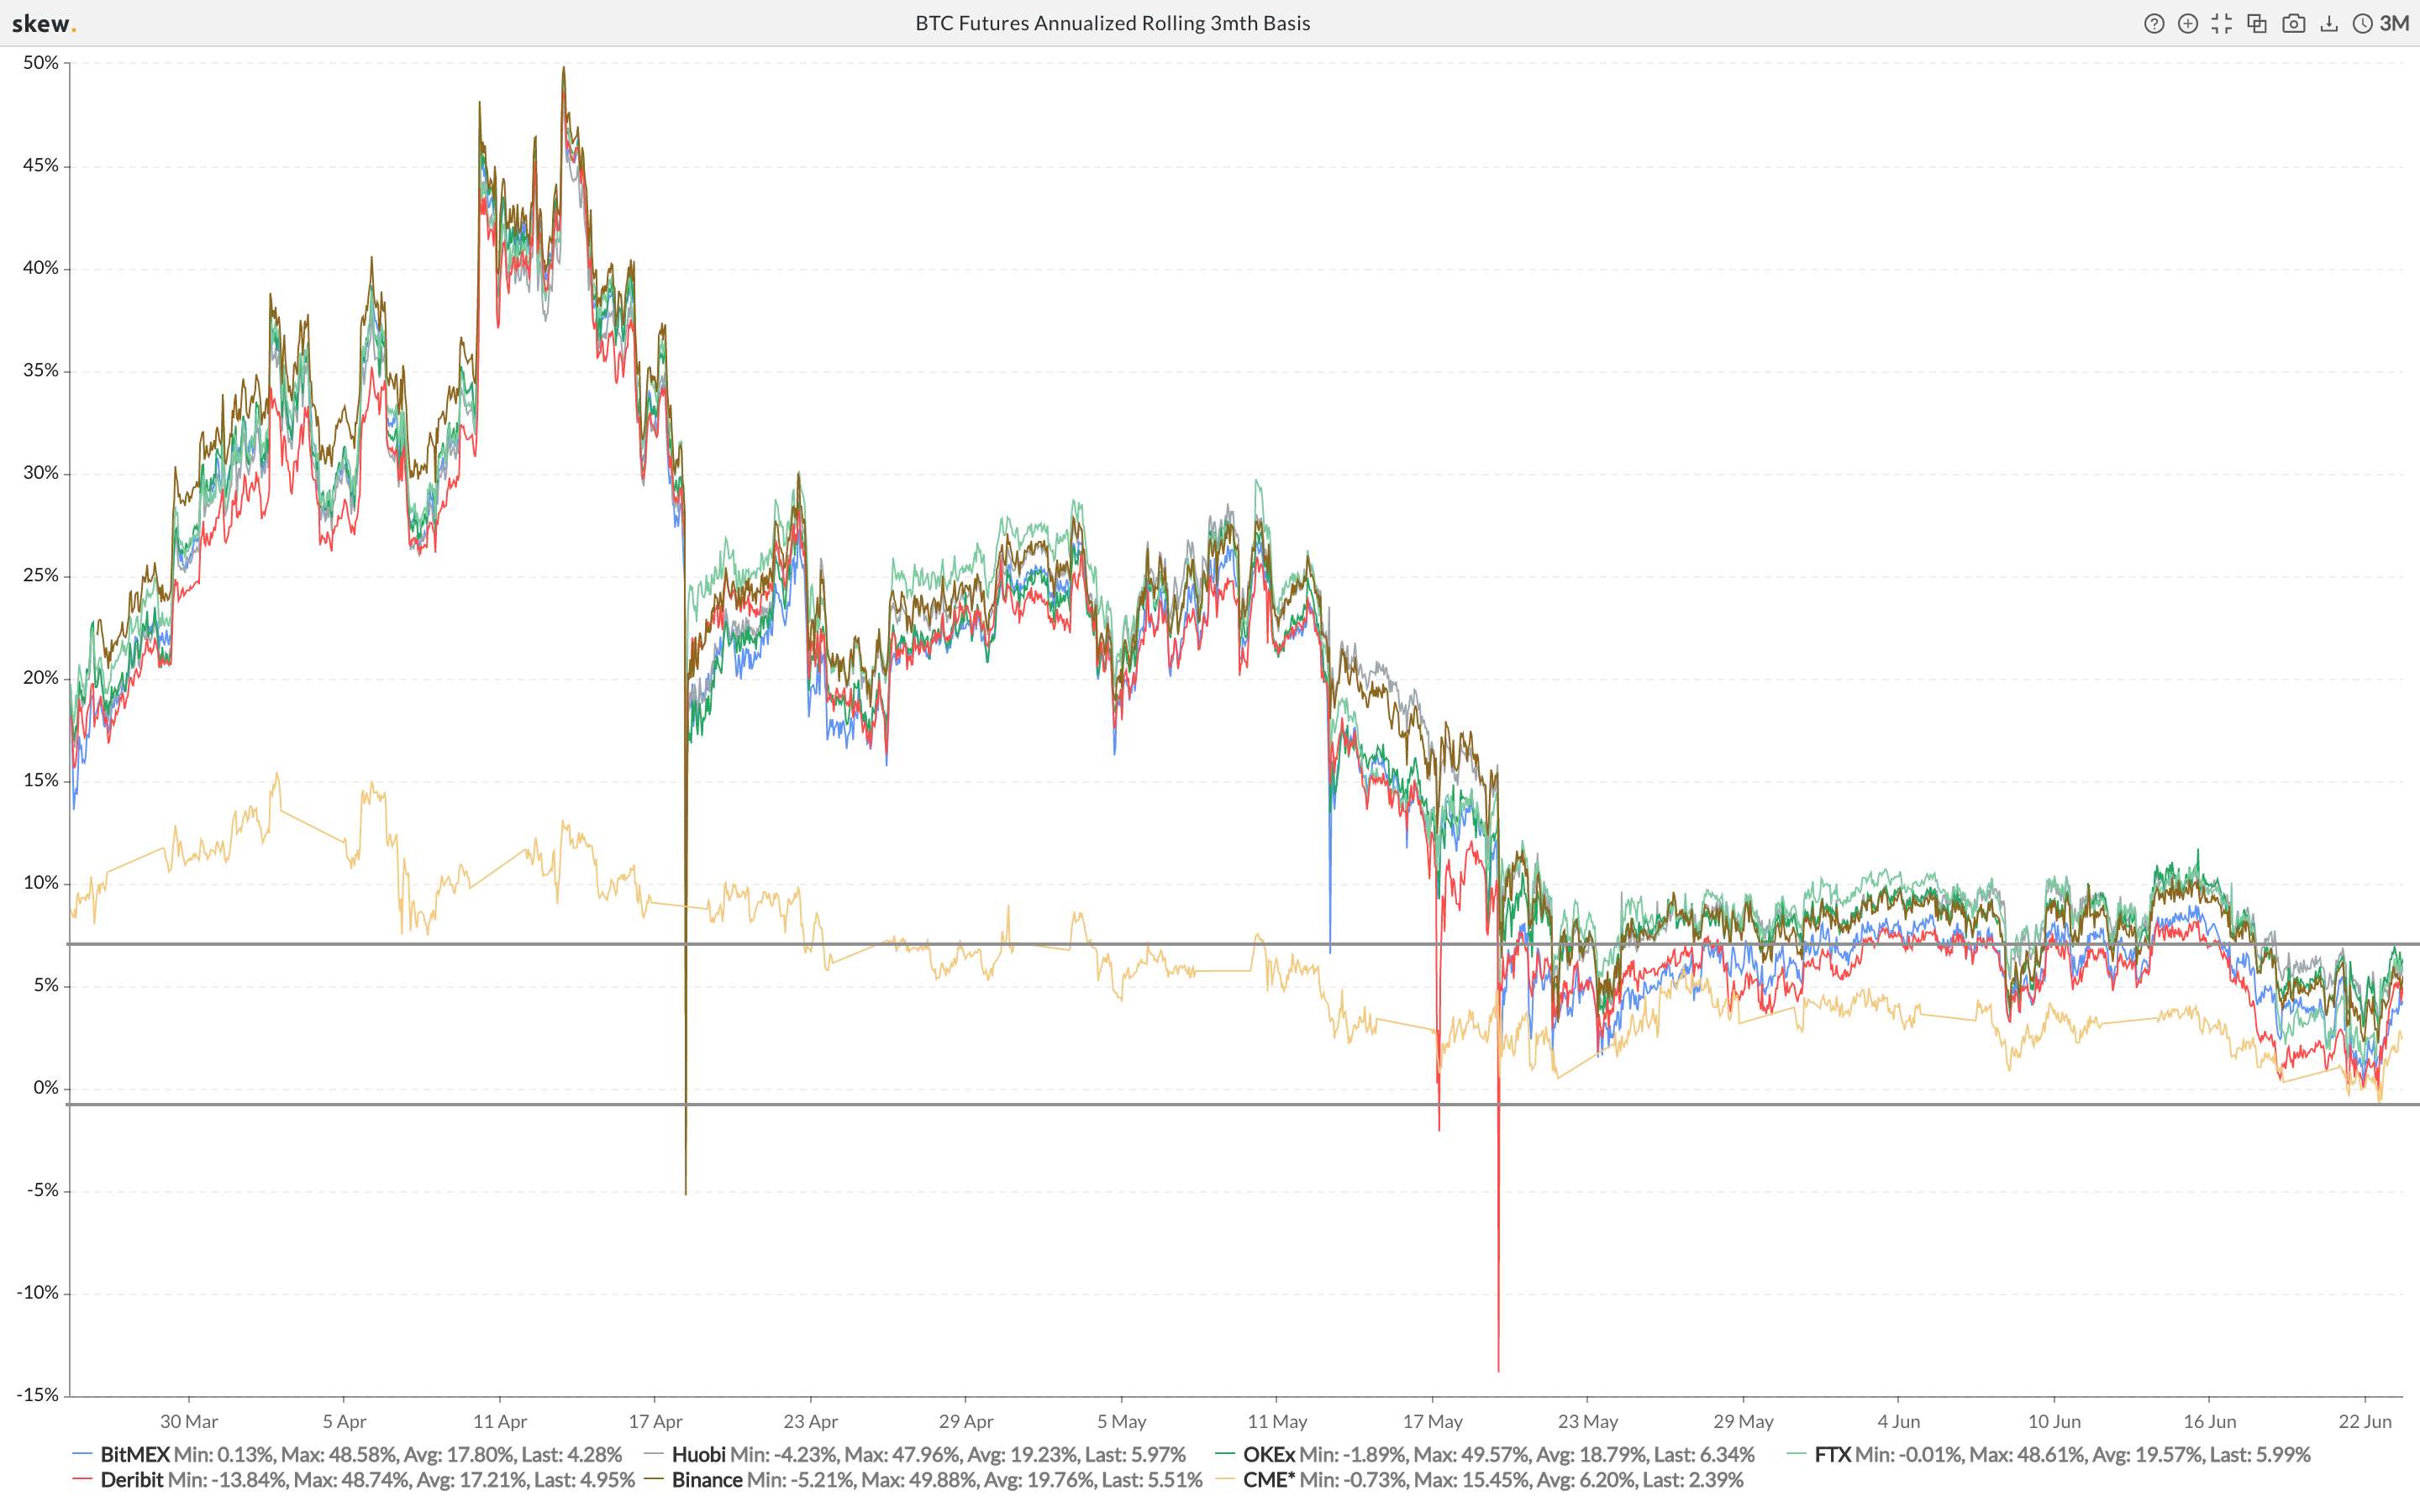Open the 3M time period dropdown

(2394, 24)
